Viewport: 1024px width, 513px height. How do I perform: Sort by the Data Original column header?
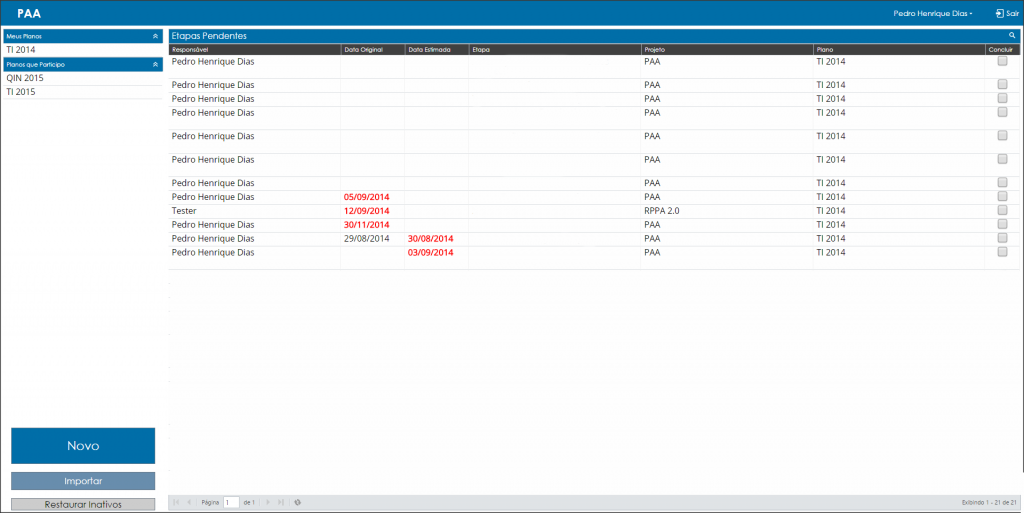pos(372,50)
